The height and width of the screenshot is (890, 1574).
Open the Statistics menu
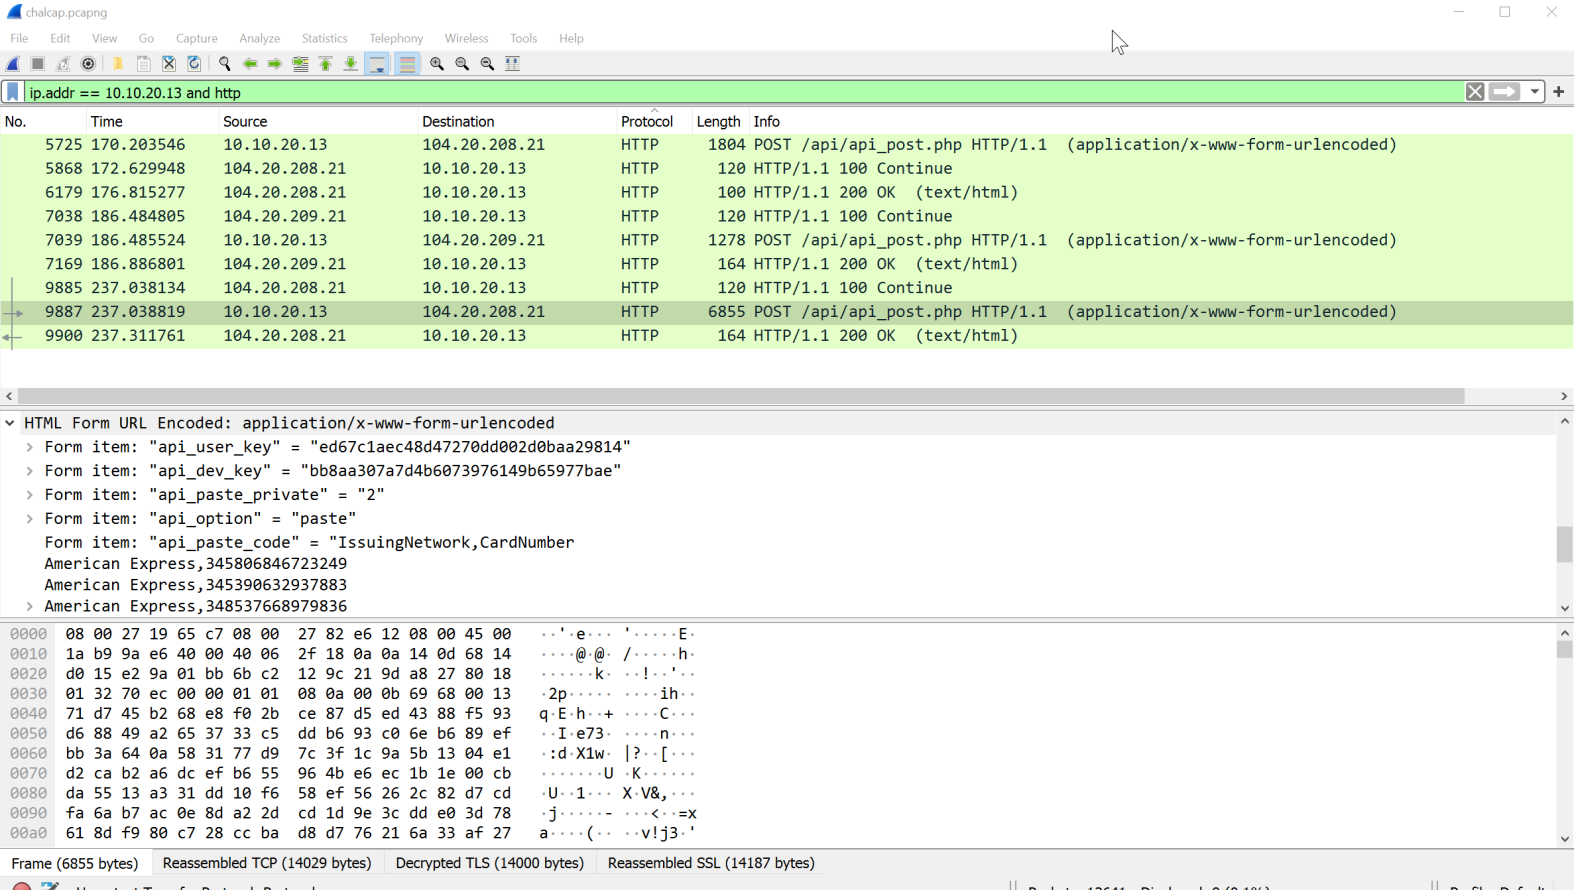pos(324,38)
